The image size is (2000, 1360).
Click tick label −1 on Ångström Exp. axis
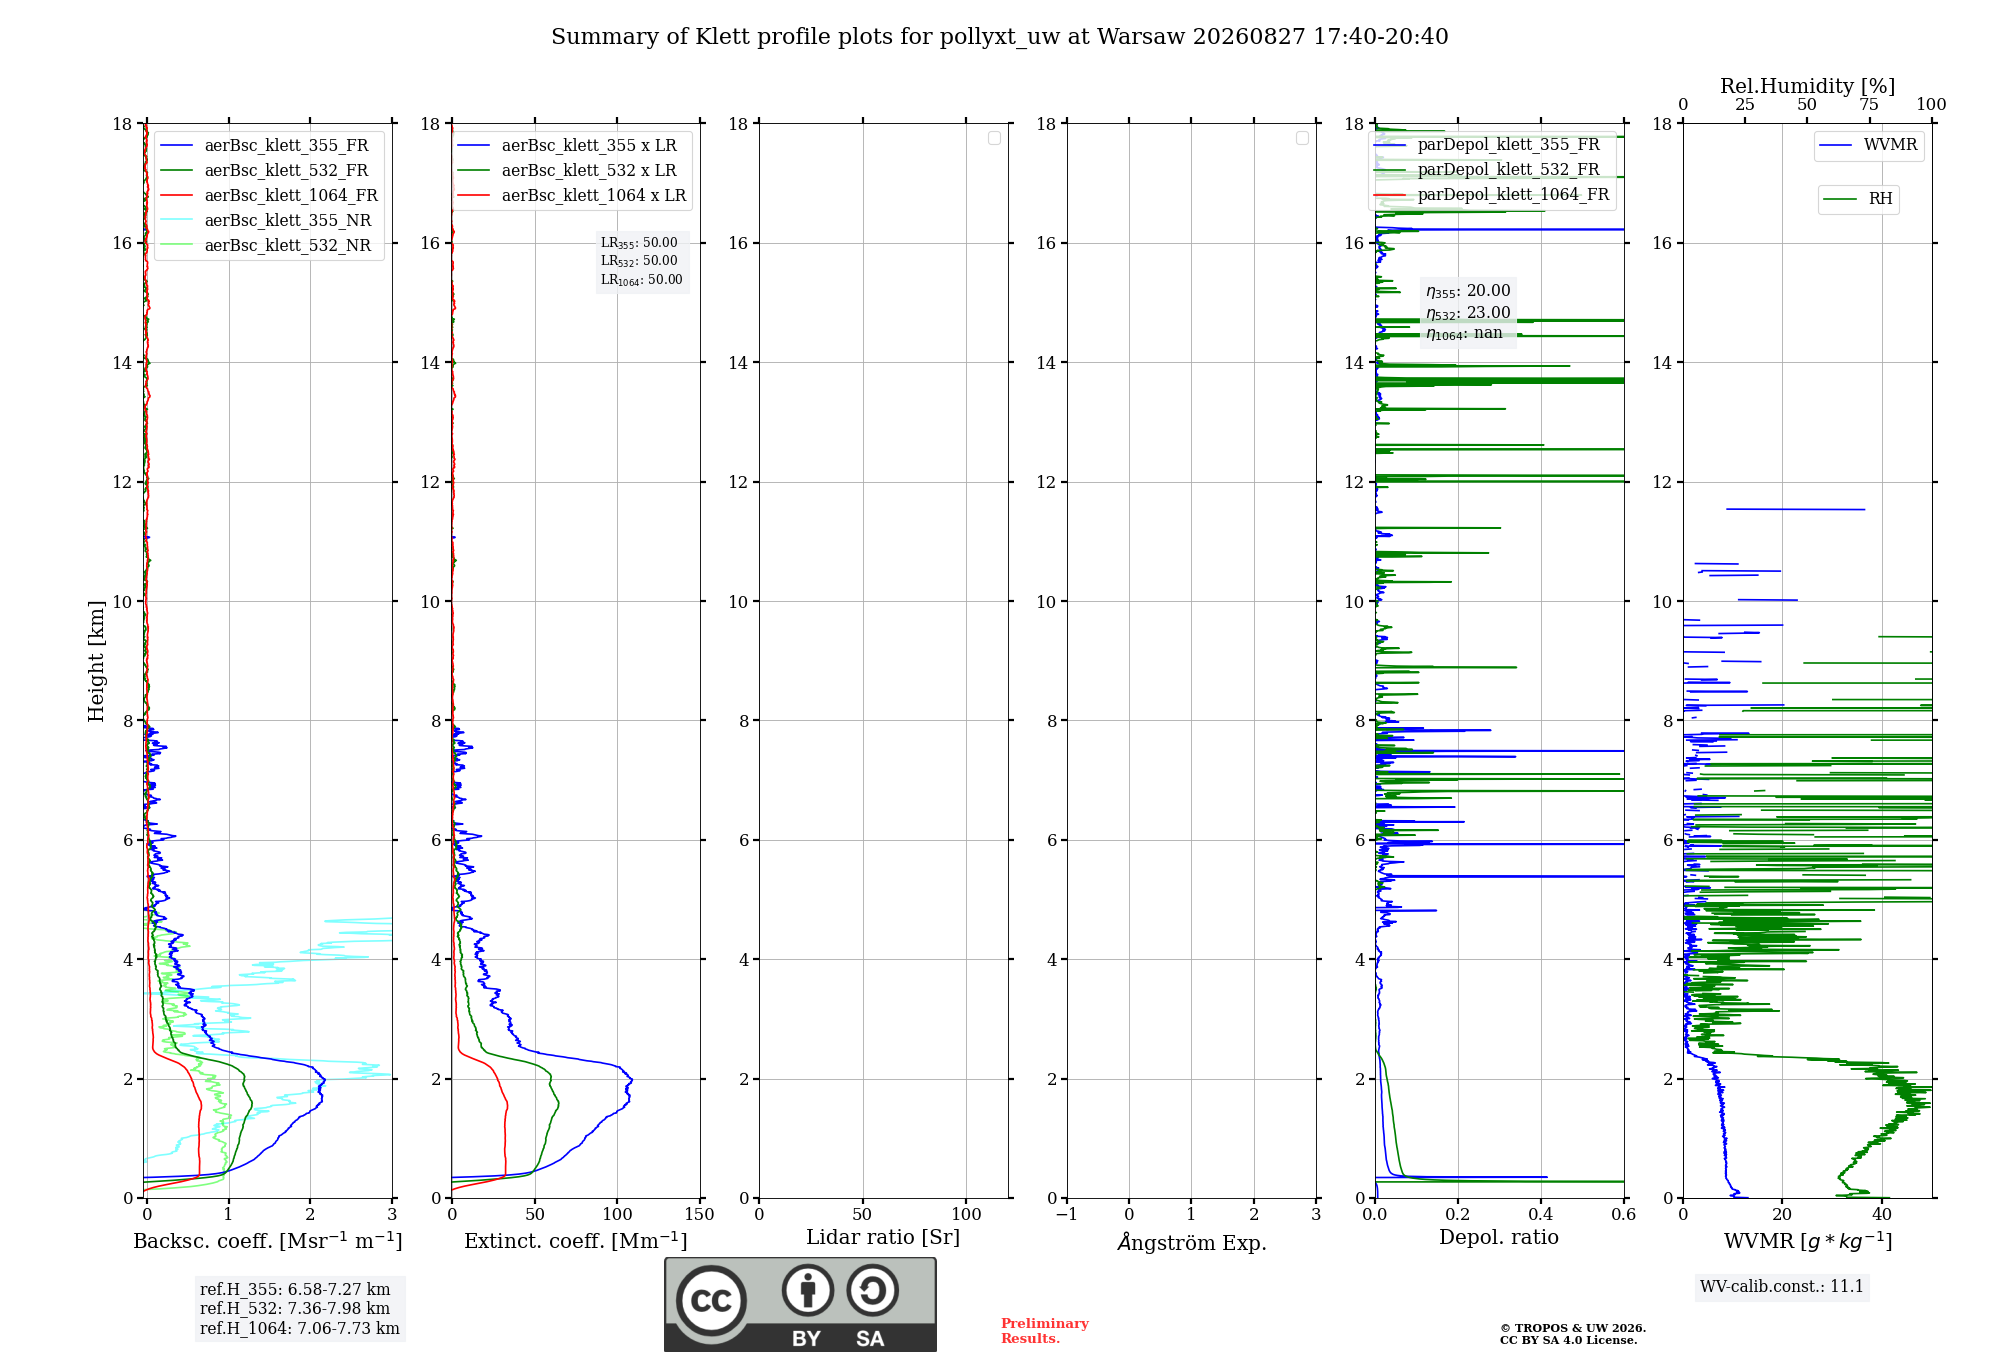1067,1215
